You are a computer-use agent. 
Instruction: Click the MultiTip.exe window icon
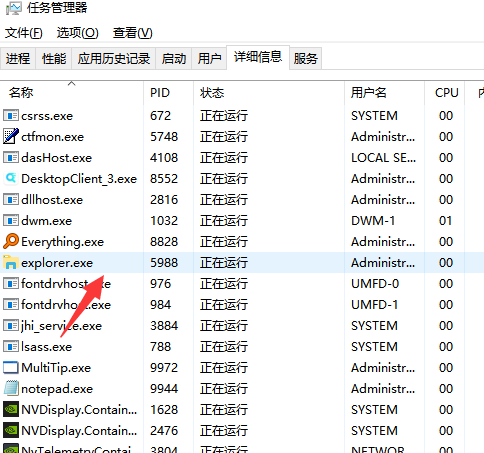11,367
